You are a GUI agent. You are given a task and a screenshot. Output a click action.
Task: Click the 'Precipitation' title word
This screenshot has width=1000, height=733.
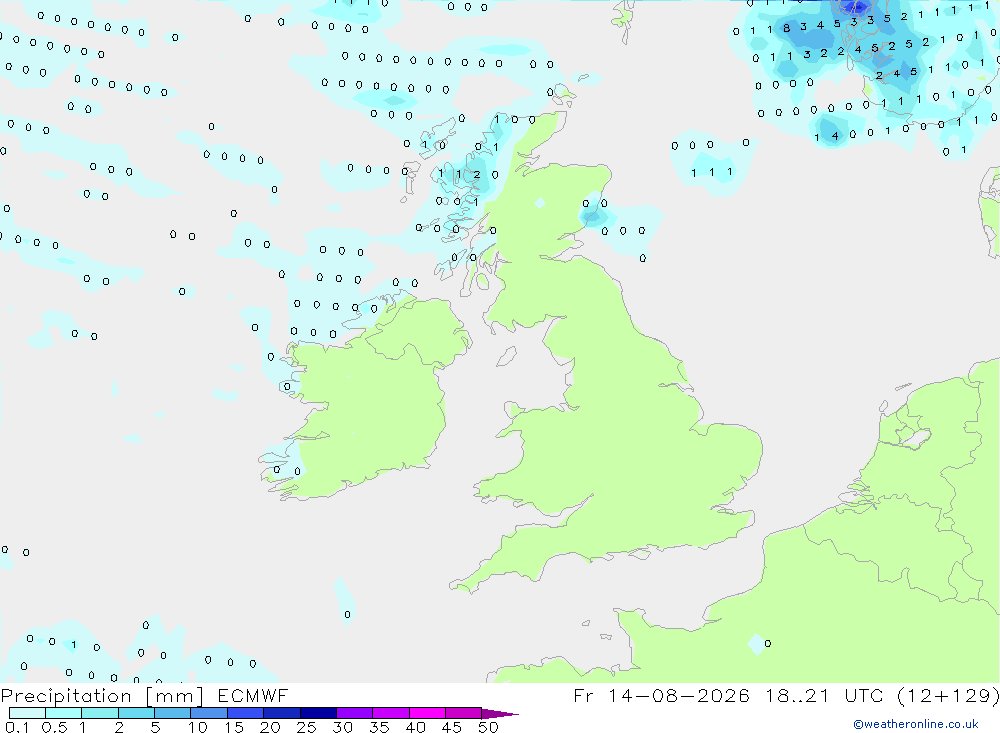pos(66,695)
